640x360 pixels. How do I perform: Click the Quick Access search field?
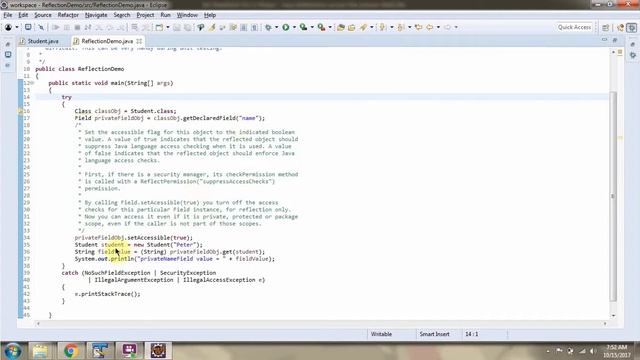[574, 27]
